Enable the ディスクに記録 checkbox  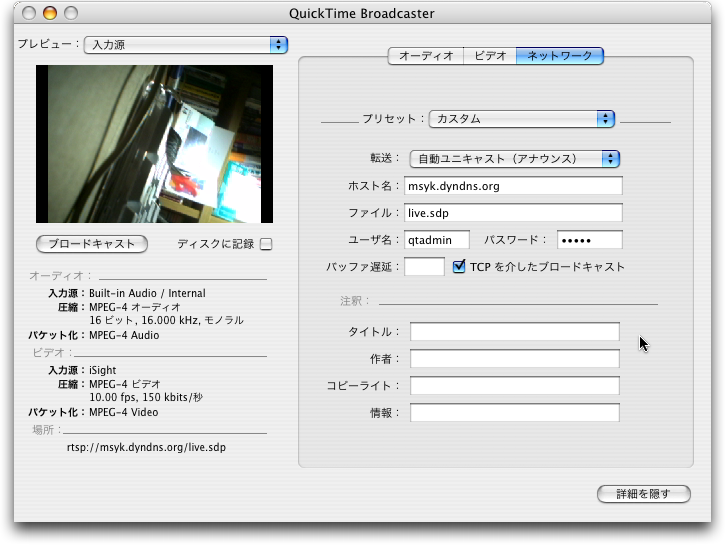click(266, 244)
